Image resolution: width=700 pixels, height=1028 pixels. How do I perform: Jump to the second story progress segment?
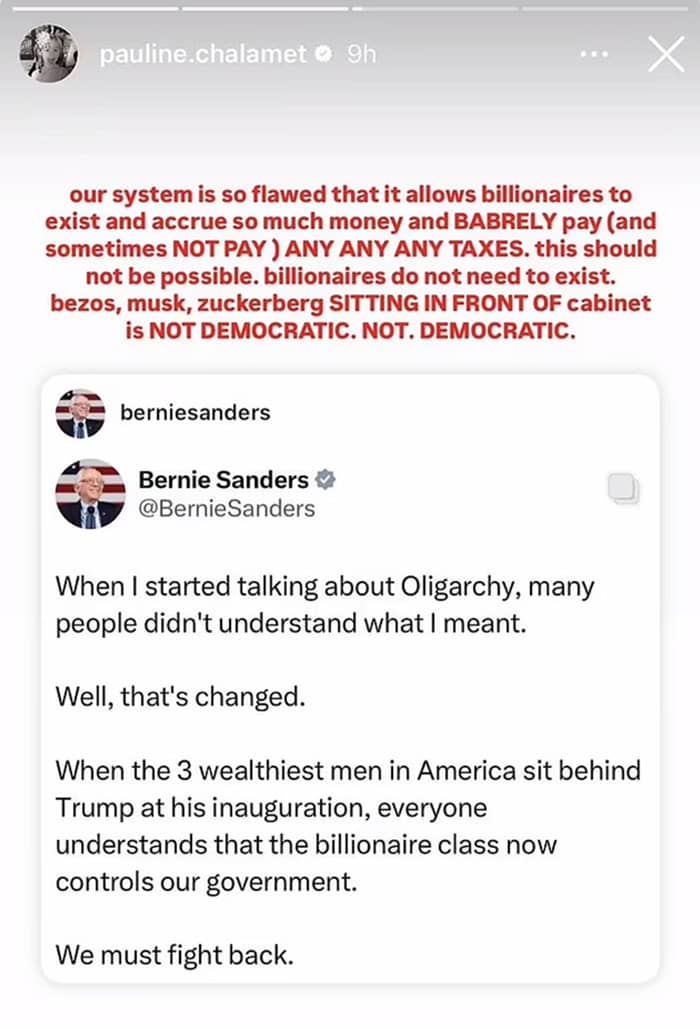265,8
